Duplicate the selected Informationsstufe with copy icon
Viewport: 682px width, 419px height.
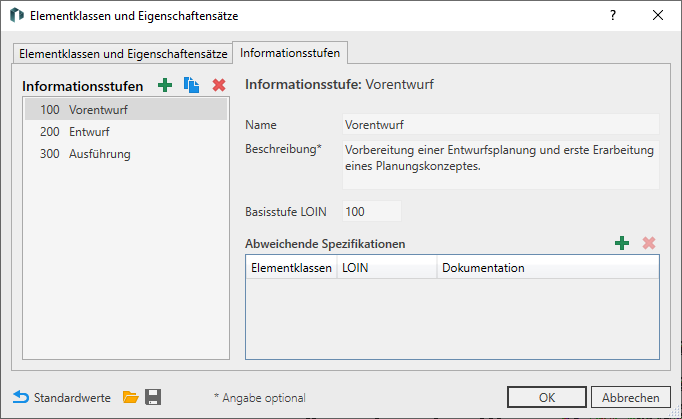(x=191, y=85)
